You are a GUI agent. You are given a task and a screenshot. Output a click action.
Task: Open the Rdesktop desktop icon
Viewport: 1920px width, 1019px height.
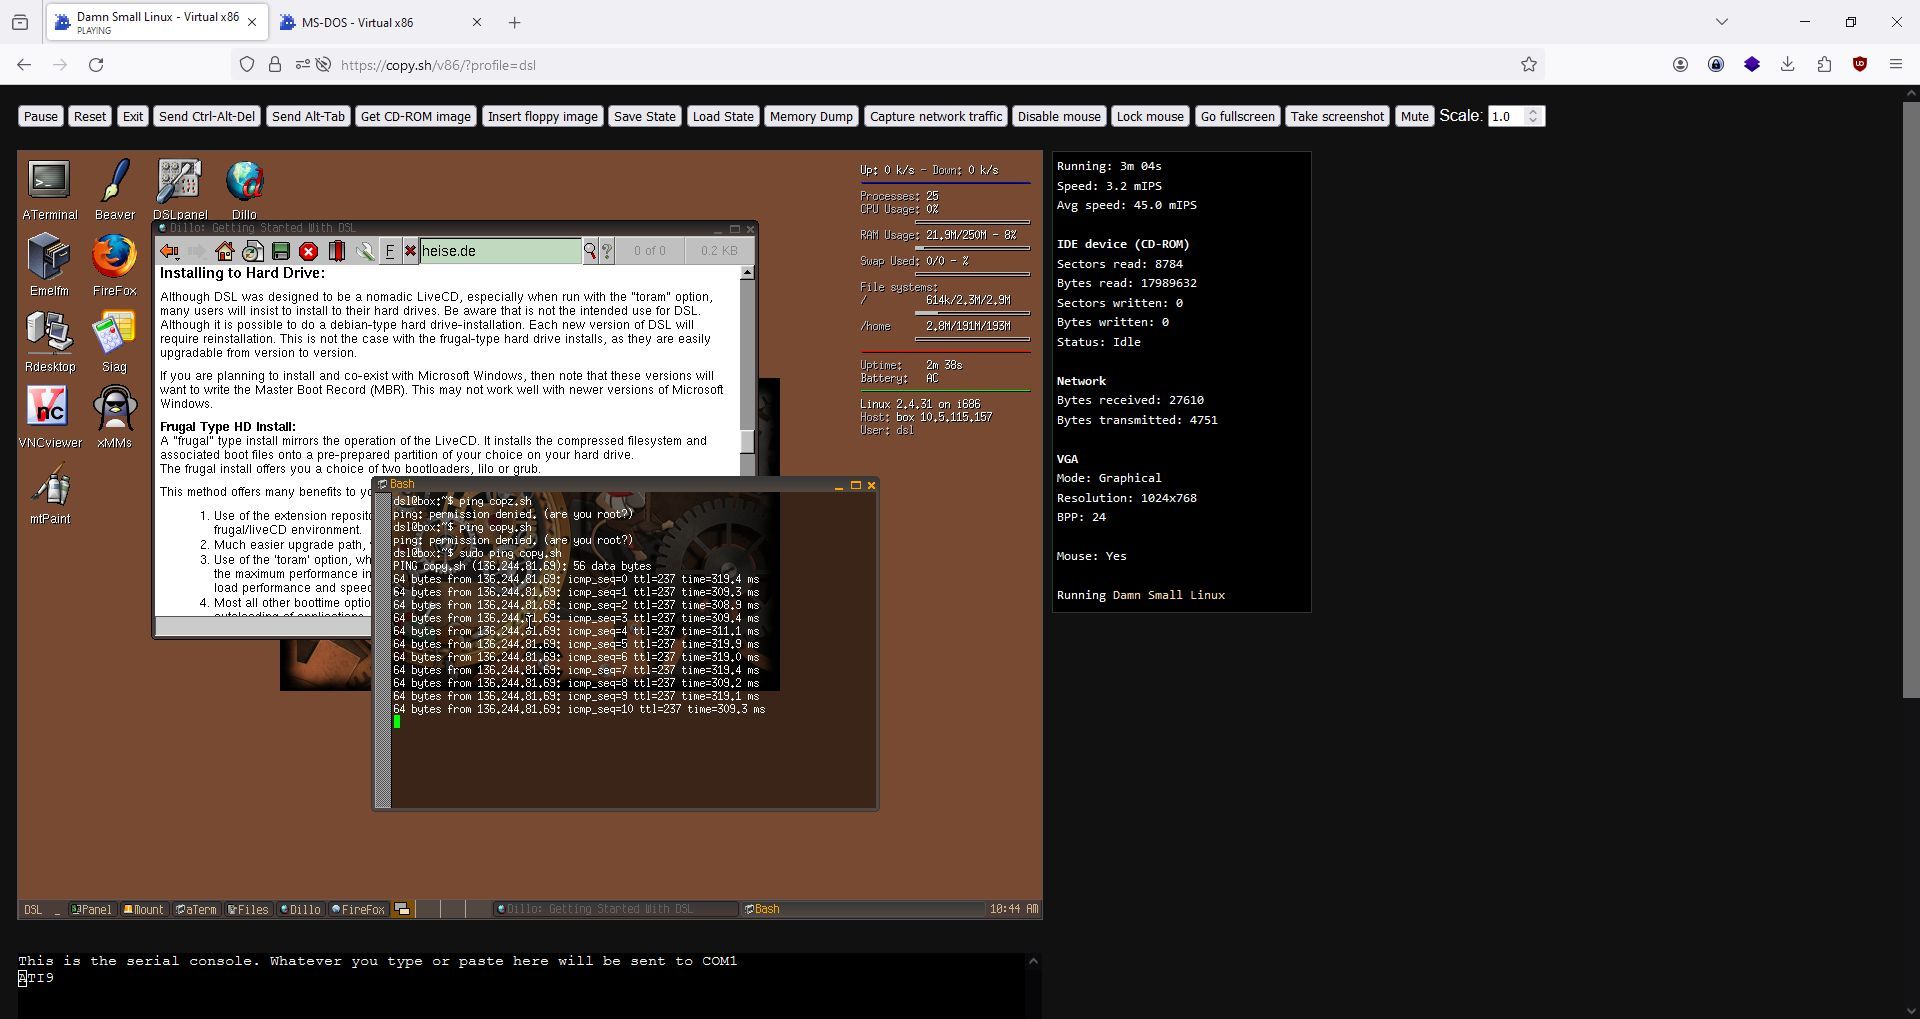[50, 342]
